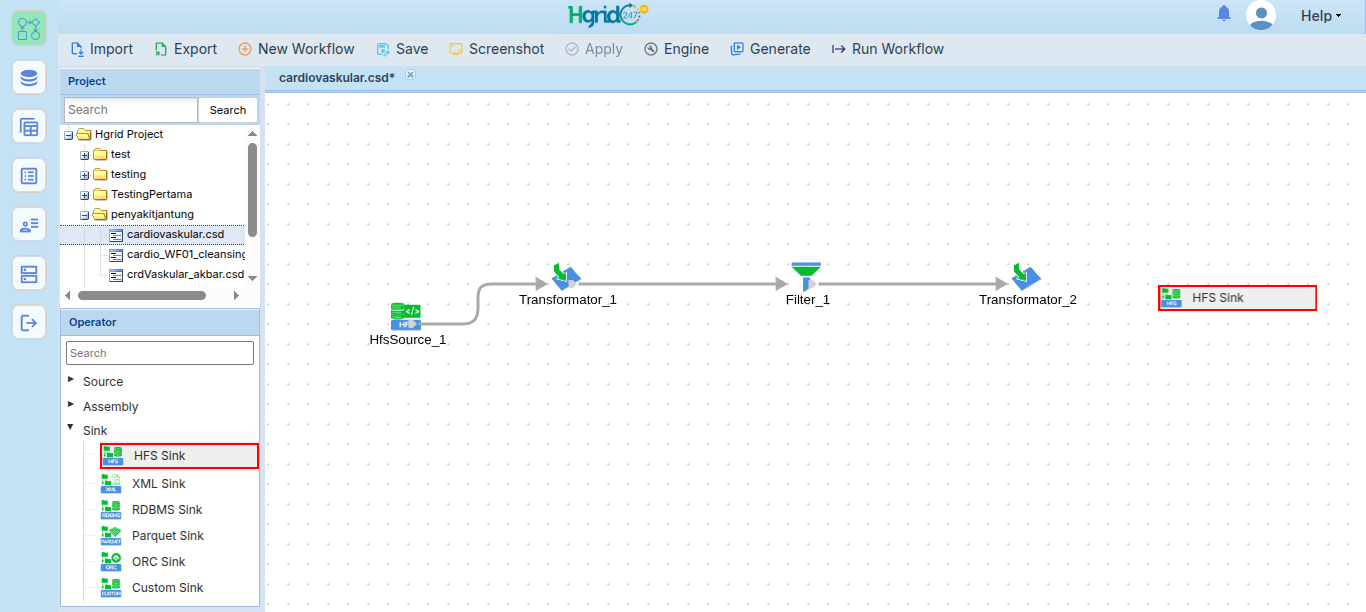The height and width of the screenshot is (612, 1366).
Task: Select the HFS Sink node on canvas
Action: click(1237, 298)
